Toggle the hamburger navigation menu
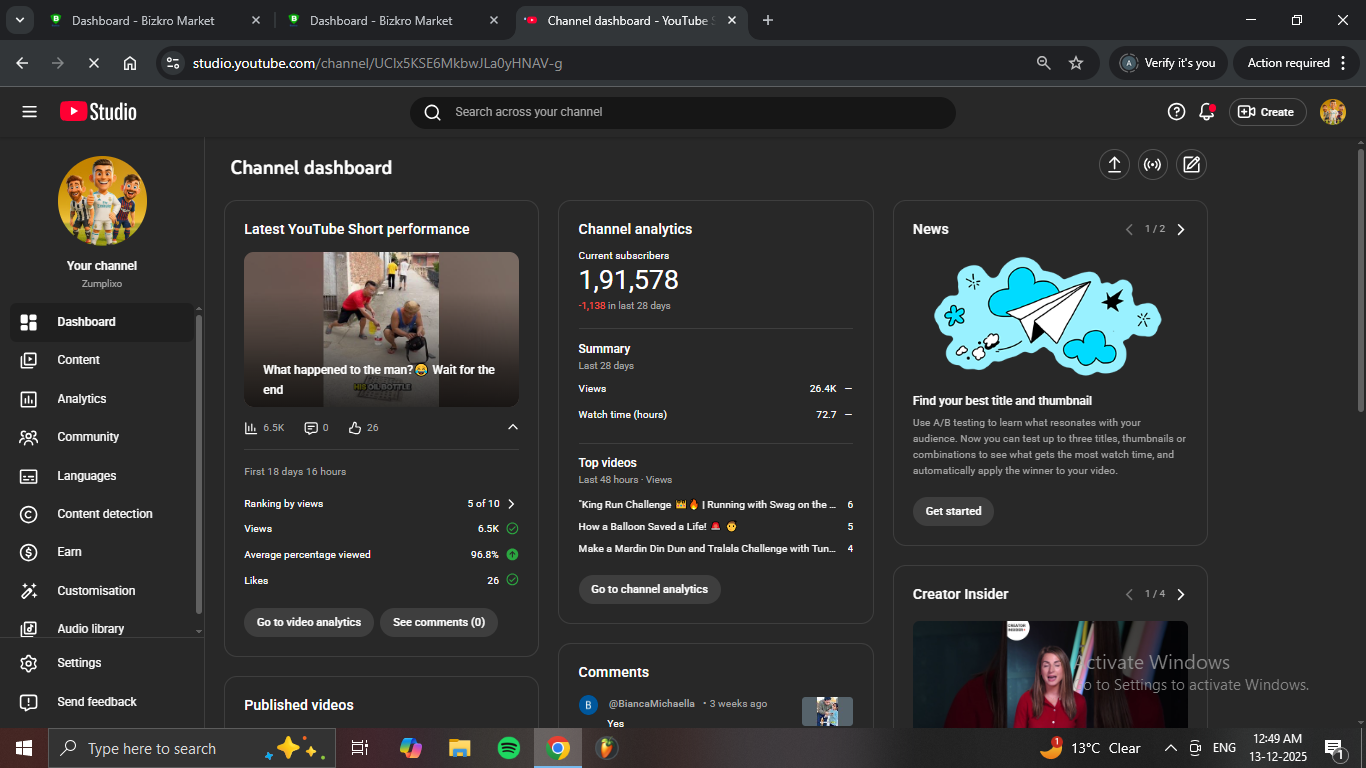Screen dimensions: 1366x768 pos(29,112)
